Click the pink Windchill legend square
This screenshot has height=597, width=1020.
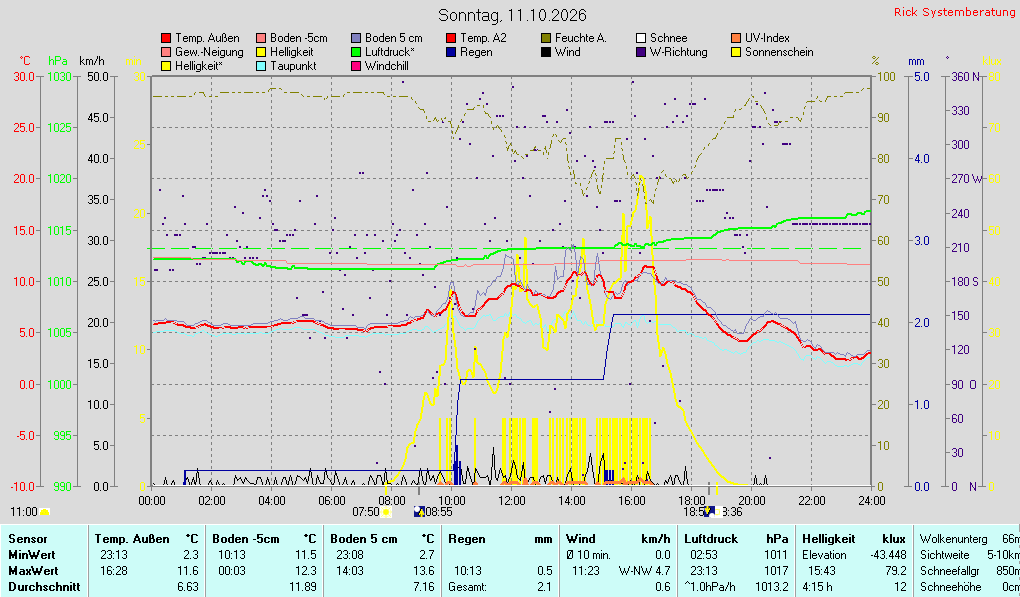pyautogui.click(x=356, y=66)
